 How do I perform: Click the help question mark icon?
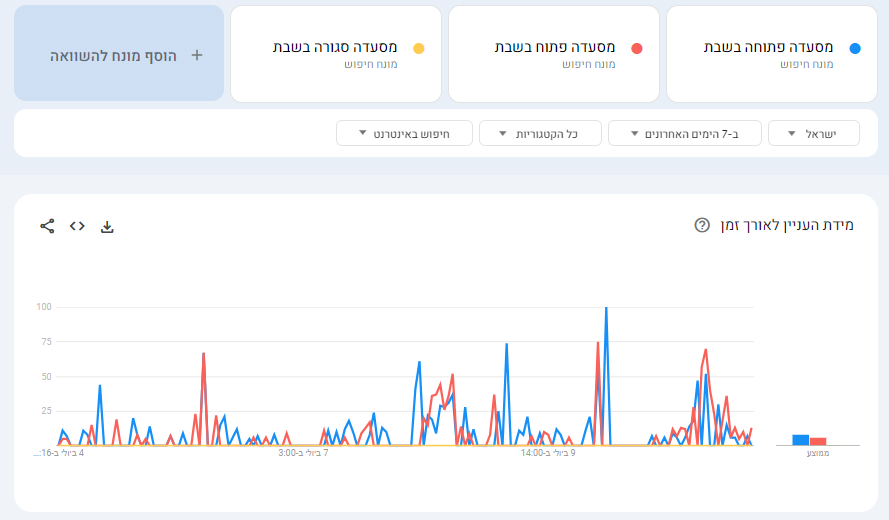[x=702, y=225]
